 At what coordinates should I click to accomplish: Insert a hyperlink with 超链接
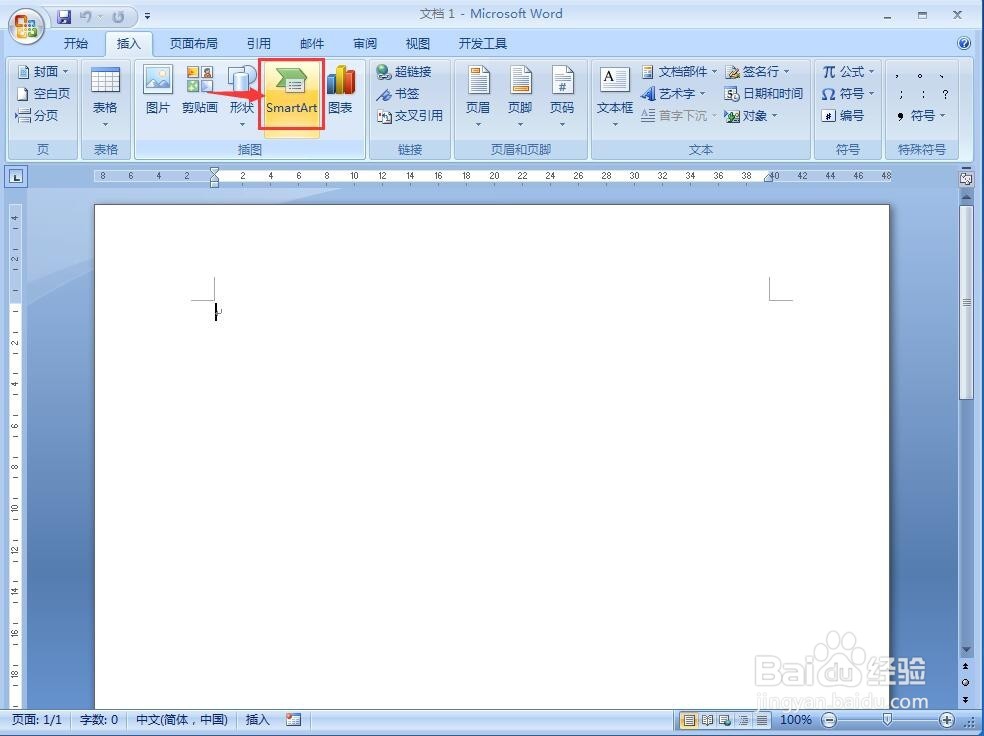404,72
